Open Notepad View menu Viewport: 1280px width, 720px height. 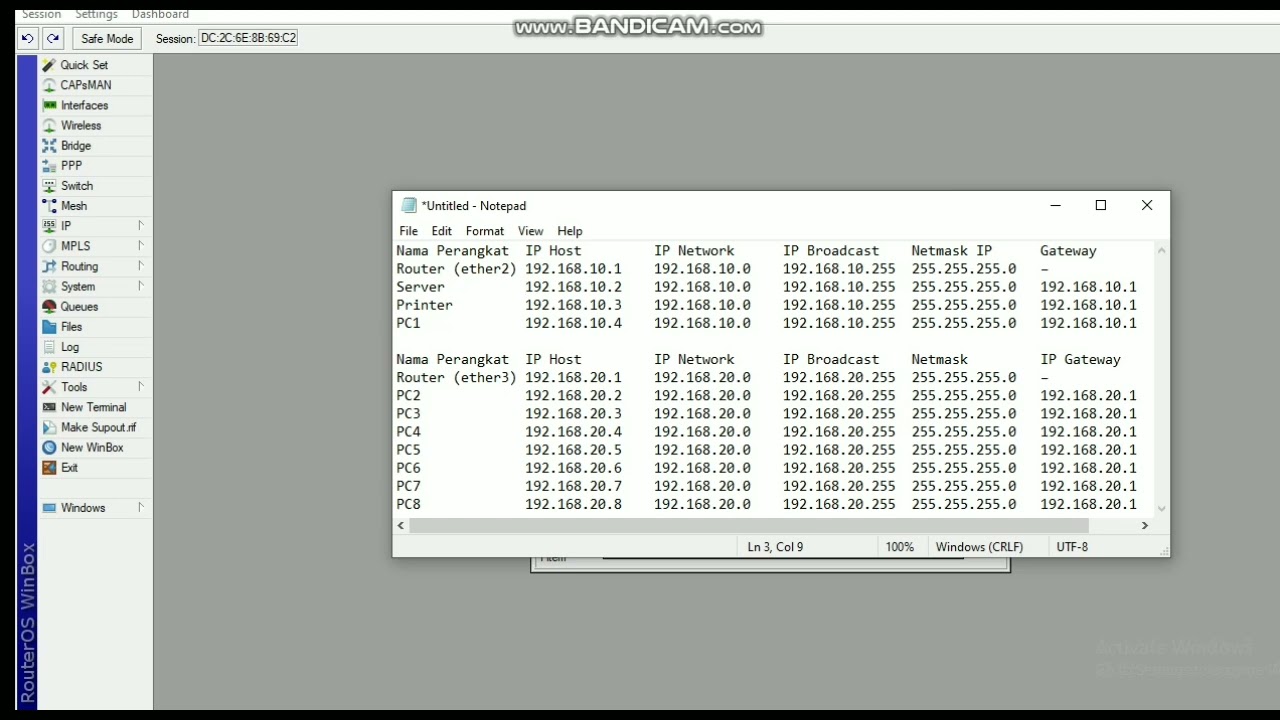(x=531, y=231)
